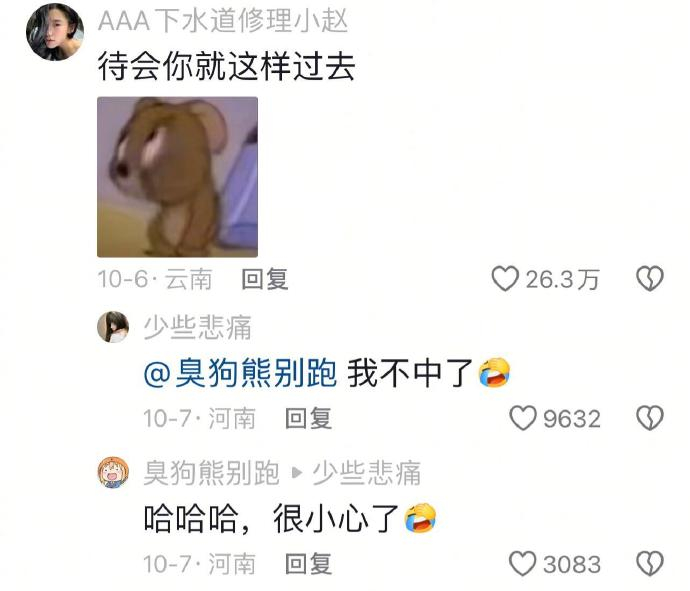The height and width of the screenshot is (591, 690).
Task: Like the comment from AAA下水道修理小赵
Action: 505,279
